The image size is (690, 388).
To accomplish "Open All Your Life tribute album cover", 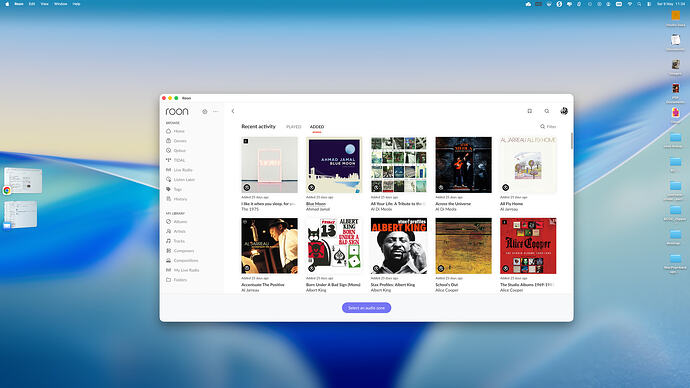I will [399, 165].
